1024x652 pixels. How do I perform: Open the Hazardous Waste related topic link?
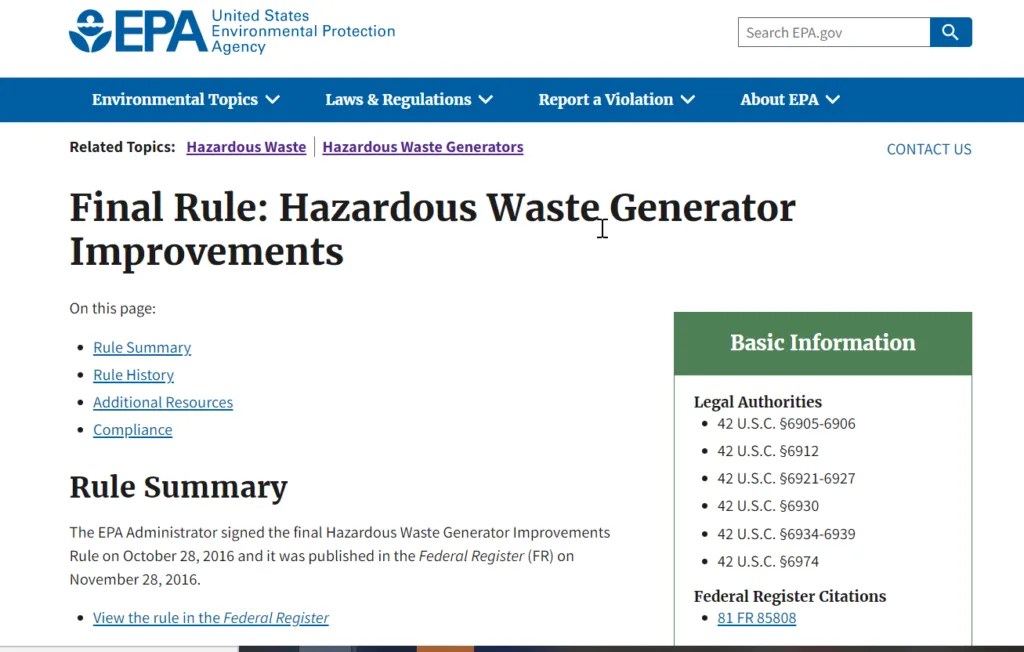tap(246, 147)
